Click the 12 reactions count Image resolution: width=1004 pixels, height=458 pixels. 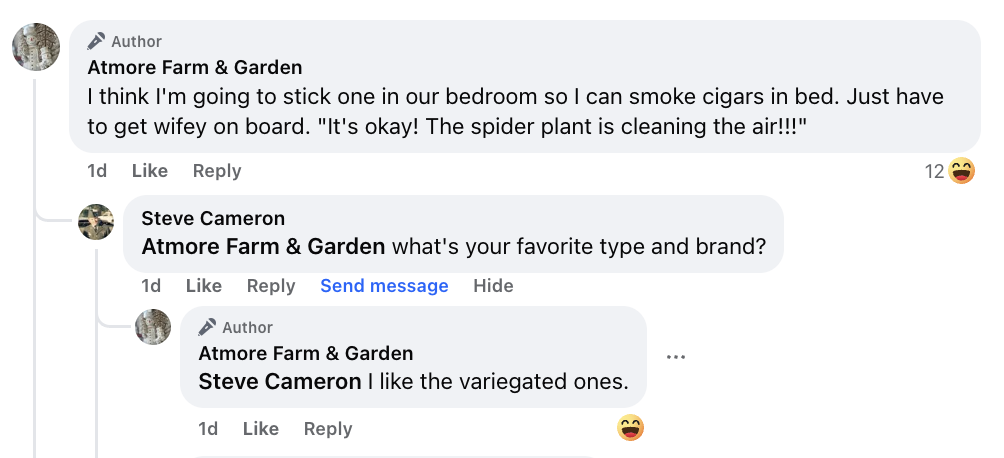[x=934, y=172]
